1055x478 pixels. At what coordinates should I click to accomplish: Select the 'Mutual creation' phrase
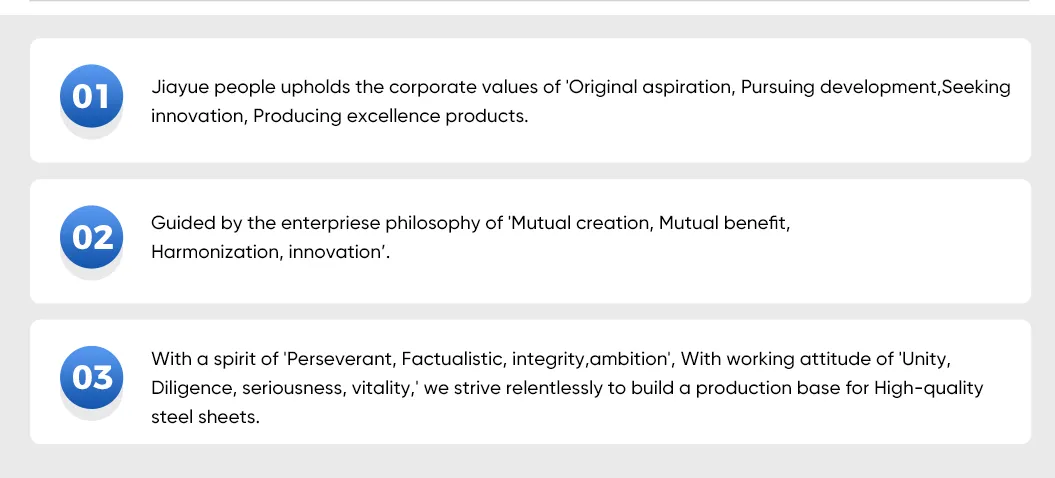581,223
